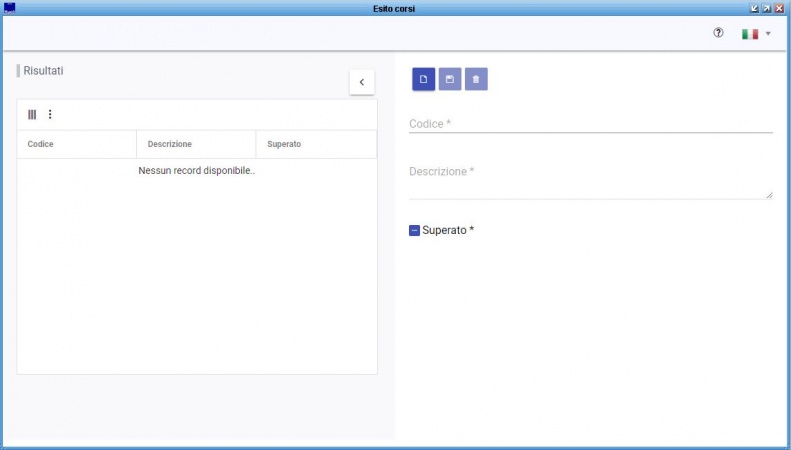Click the application icon in title bar
791x450 pixels.
(x=9, y=8)
